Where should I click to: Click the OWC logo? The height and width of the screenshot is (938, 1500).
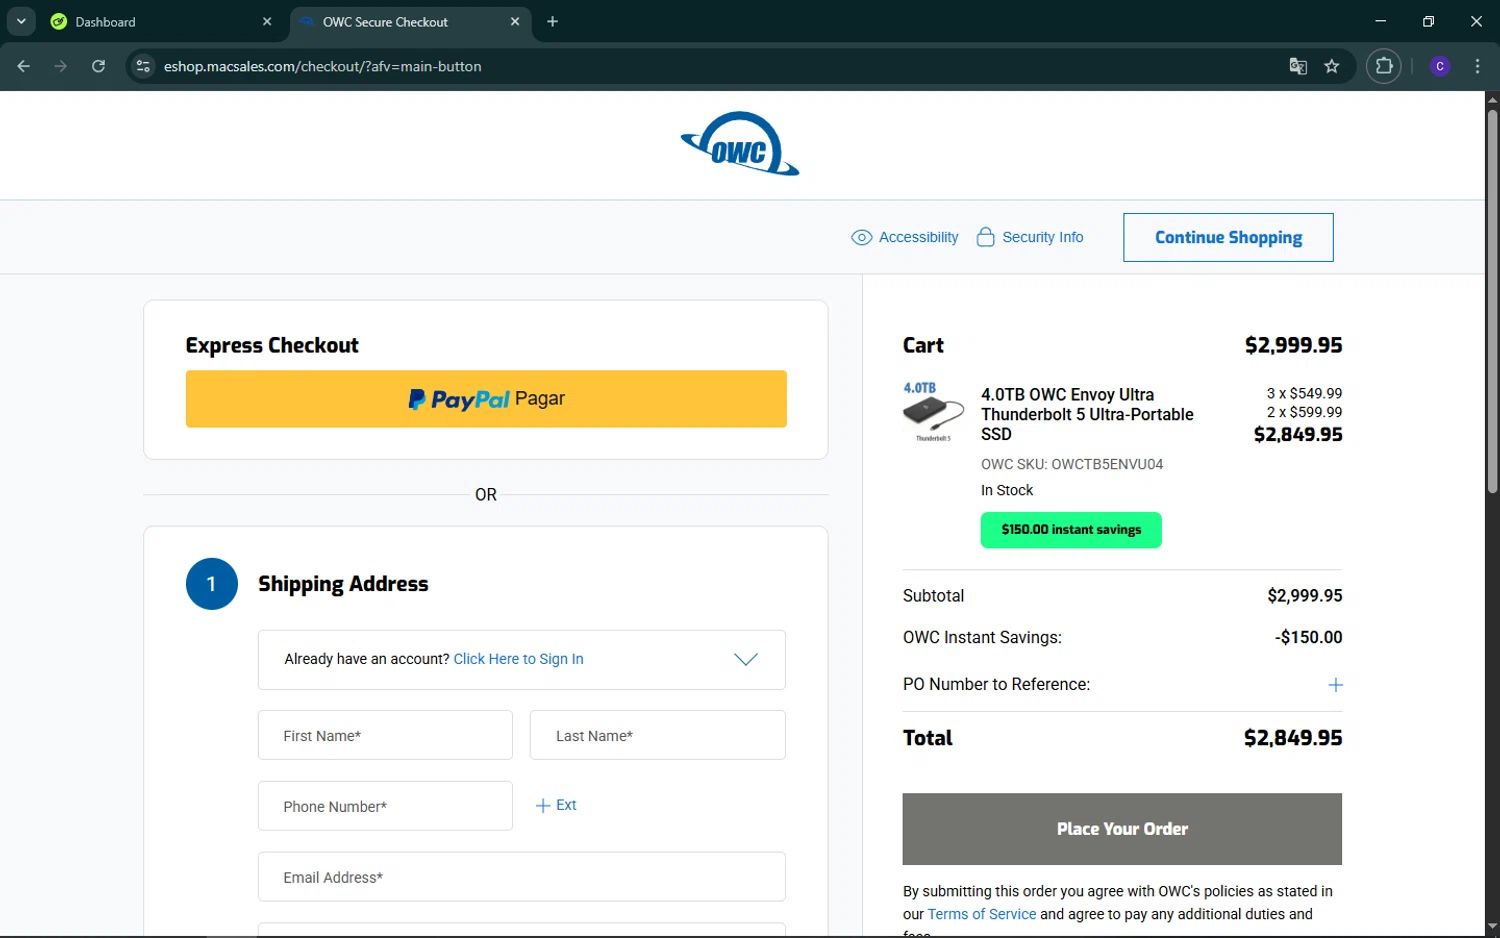[x=740, y=144]
